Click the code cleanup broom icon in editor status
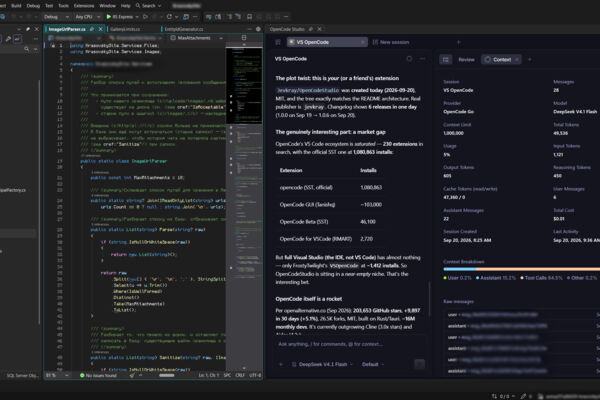This screenshot has height=400, width=600. (132, 376)
